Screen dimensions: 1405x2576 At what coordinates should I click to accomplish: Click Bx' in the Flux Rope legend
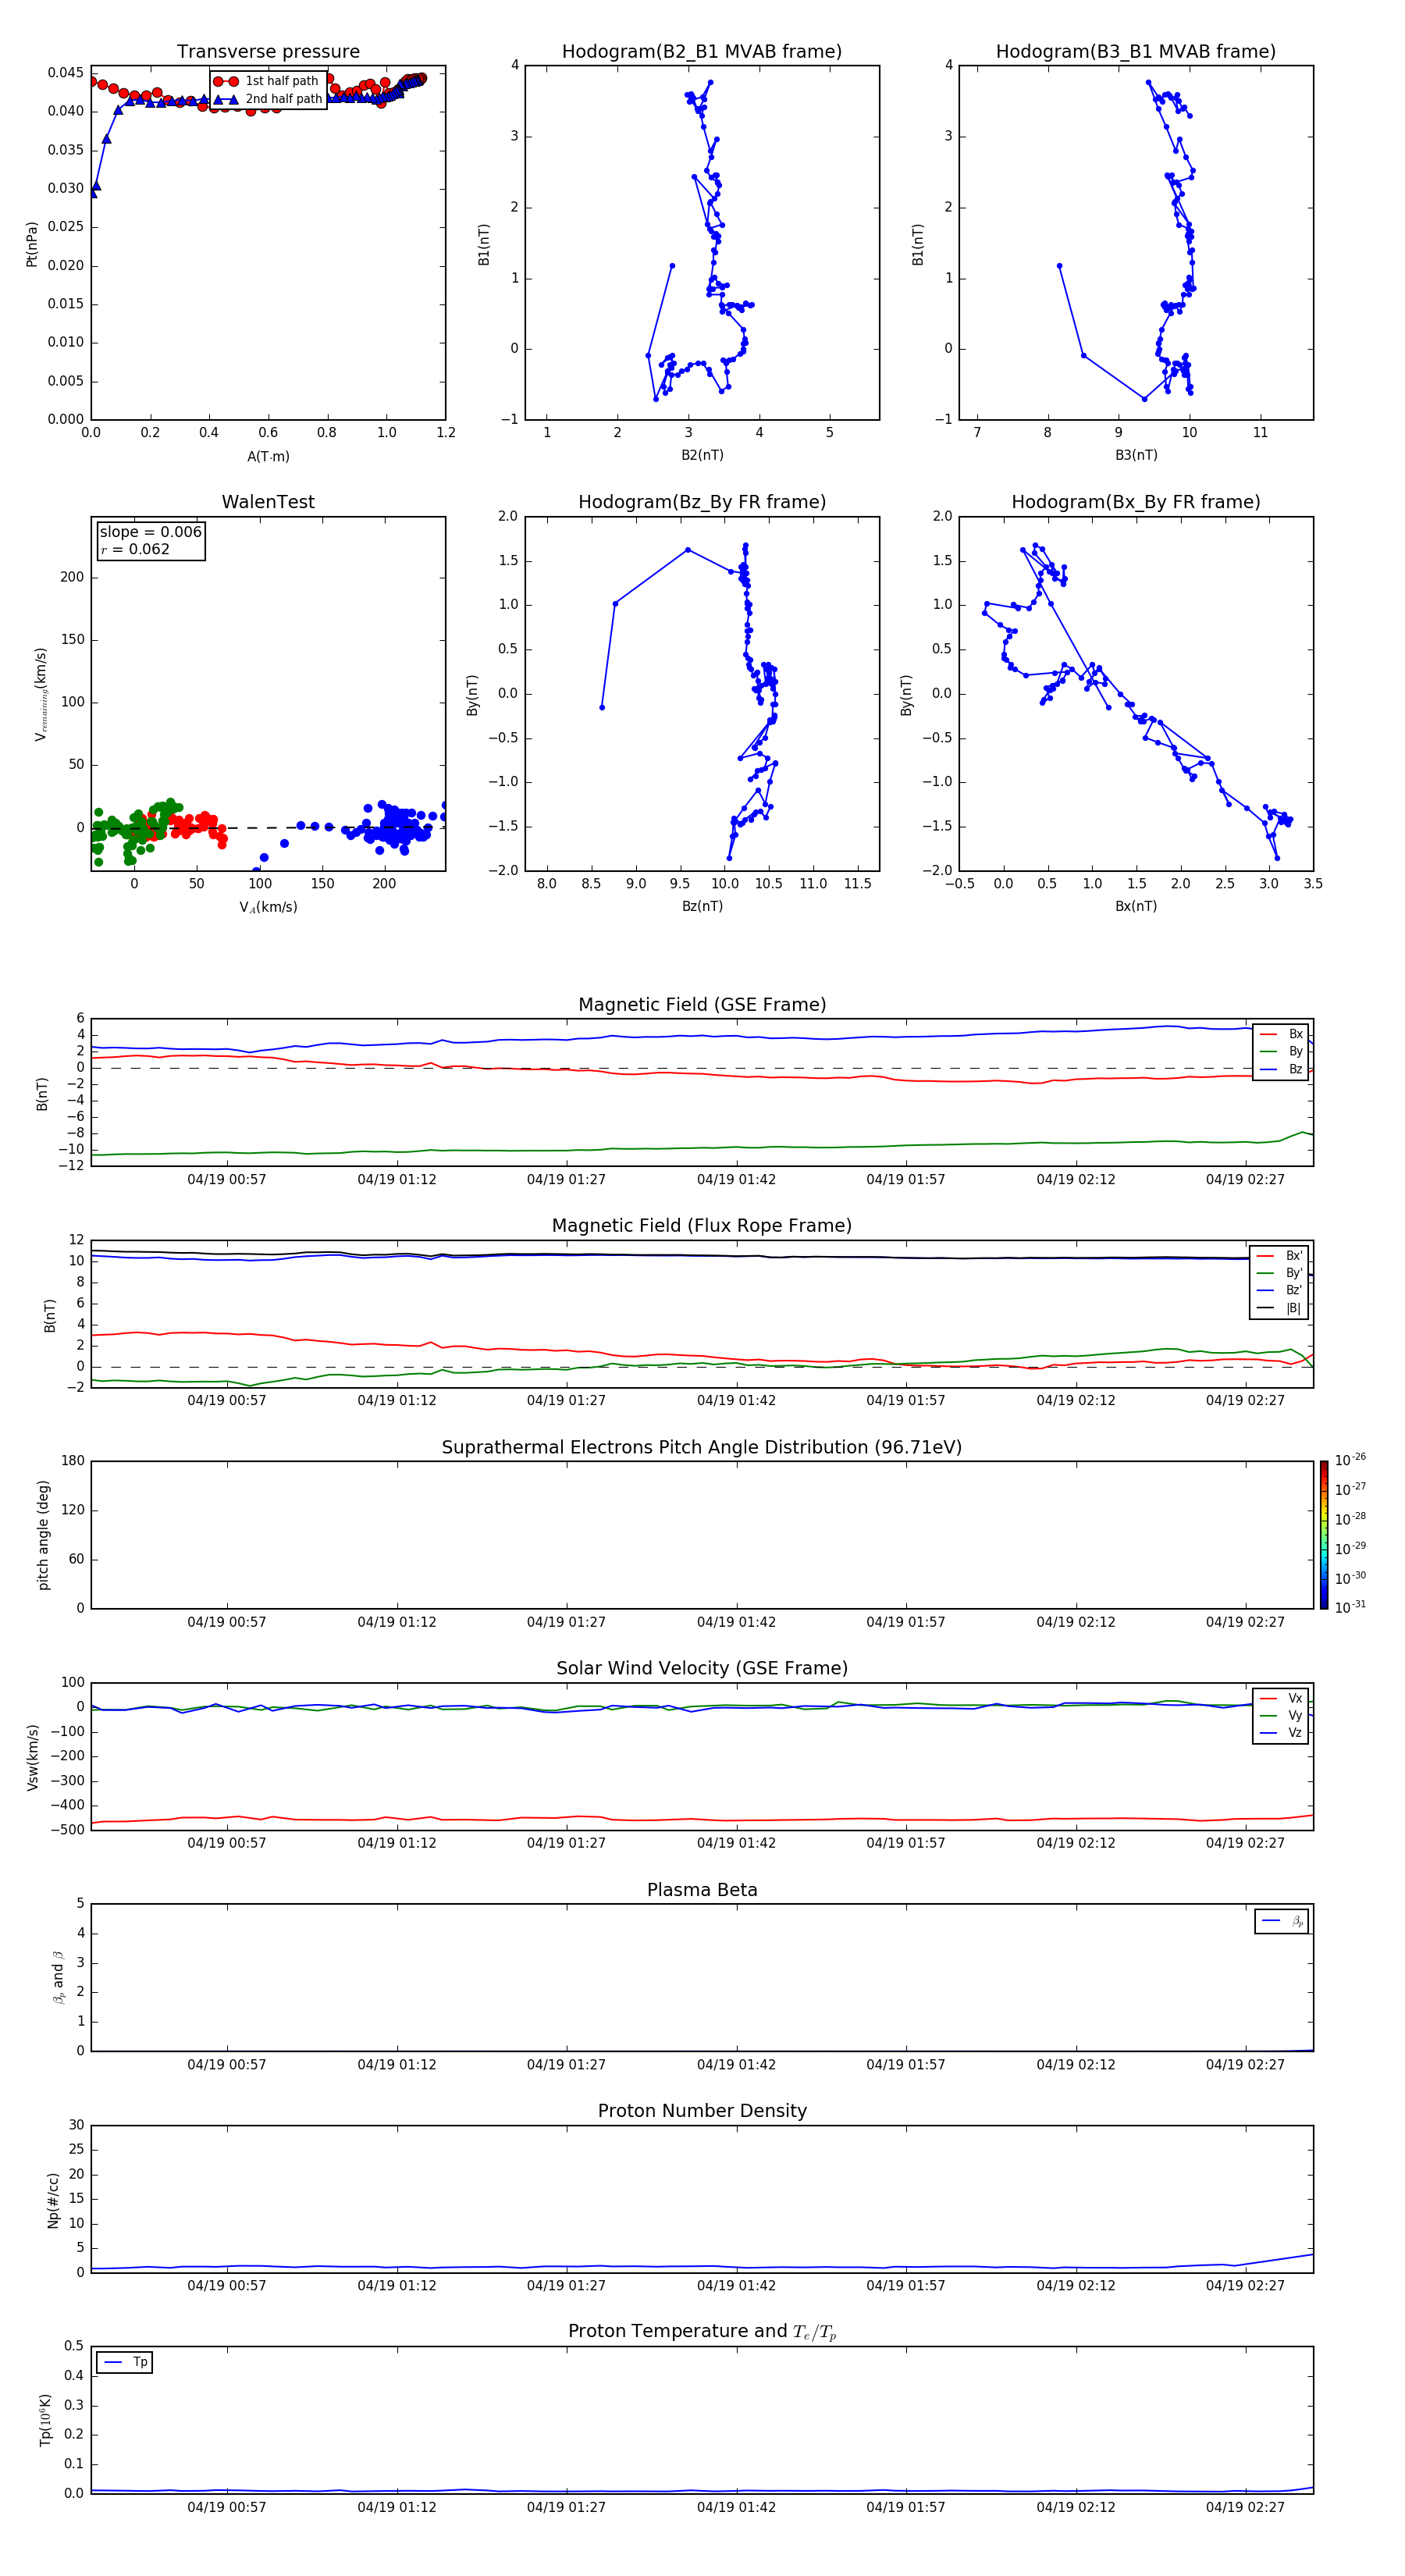[x=1281, y=1256]
